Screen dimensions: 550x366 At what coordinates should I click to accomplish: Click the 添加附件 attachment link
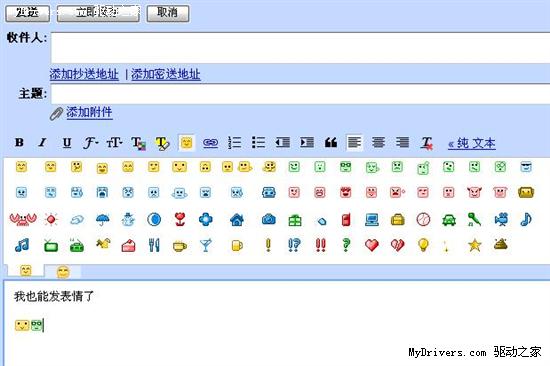click(x=89, y=113)
